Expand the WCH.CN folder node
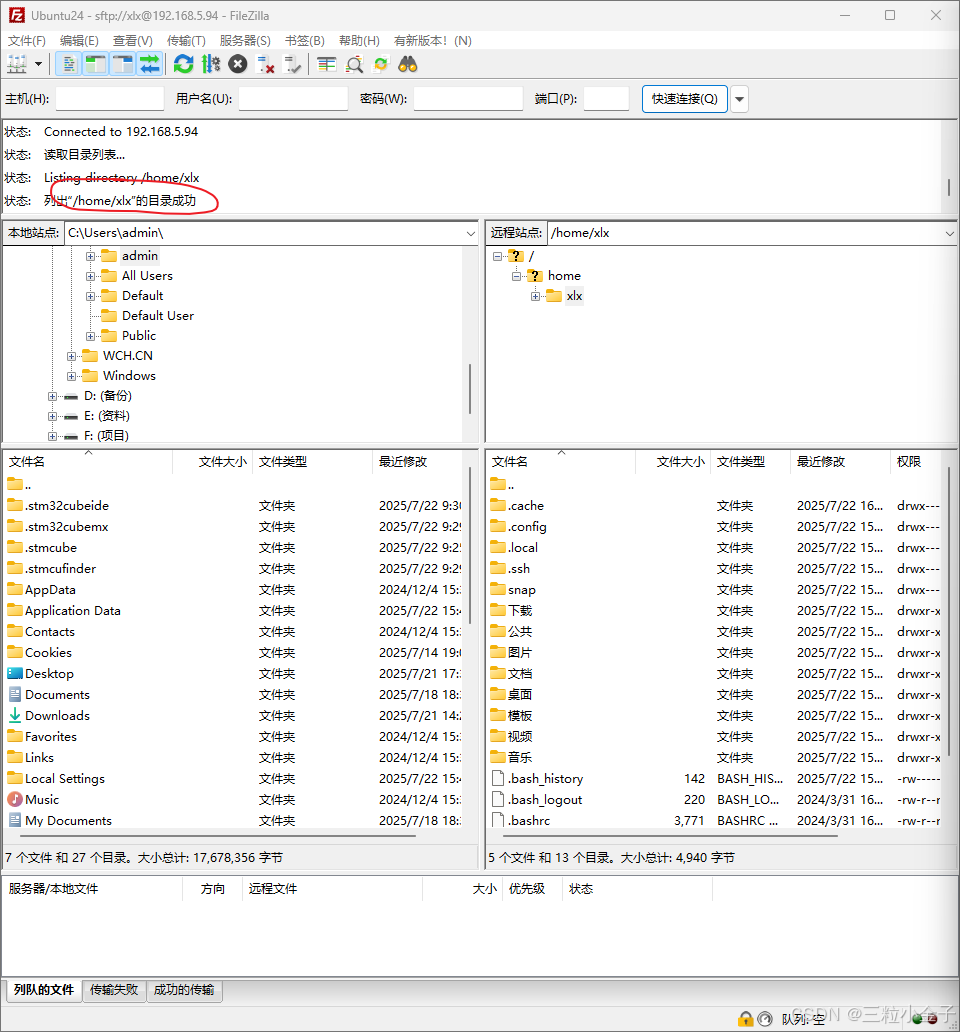The width and height of the screenshot is (960, 1032). tap(71, 356)
